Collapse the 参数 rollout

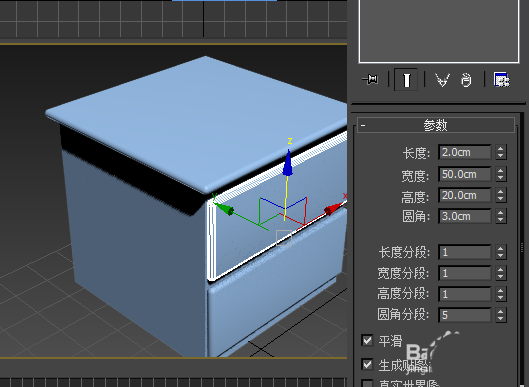436,126
